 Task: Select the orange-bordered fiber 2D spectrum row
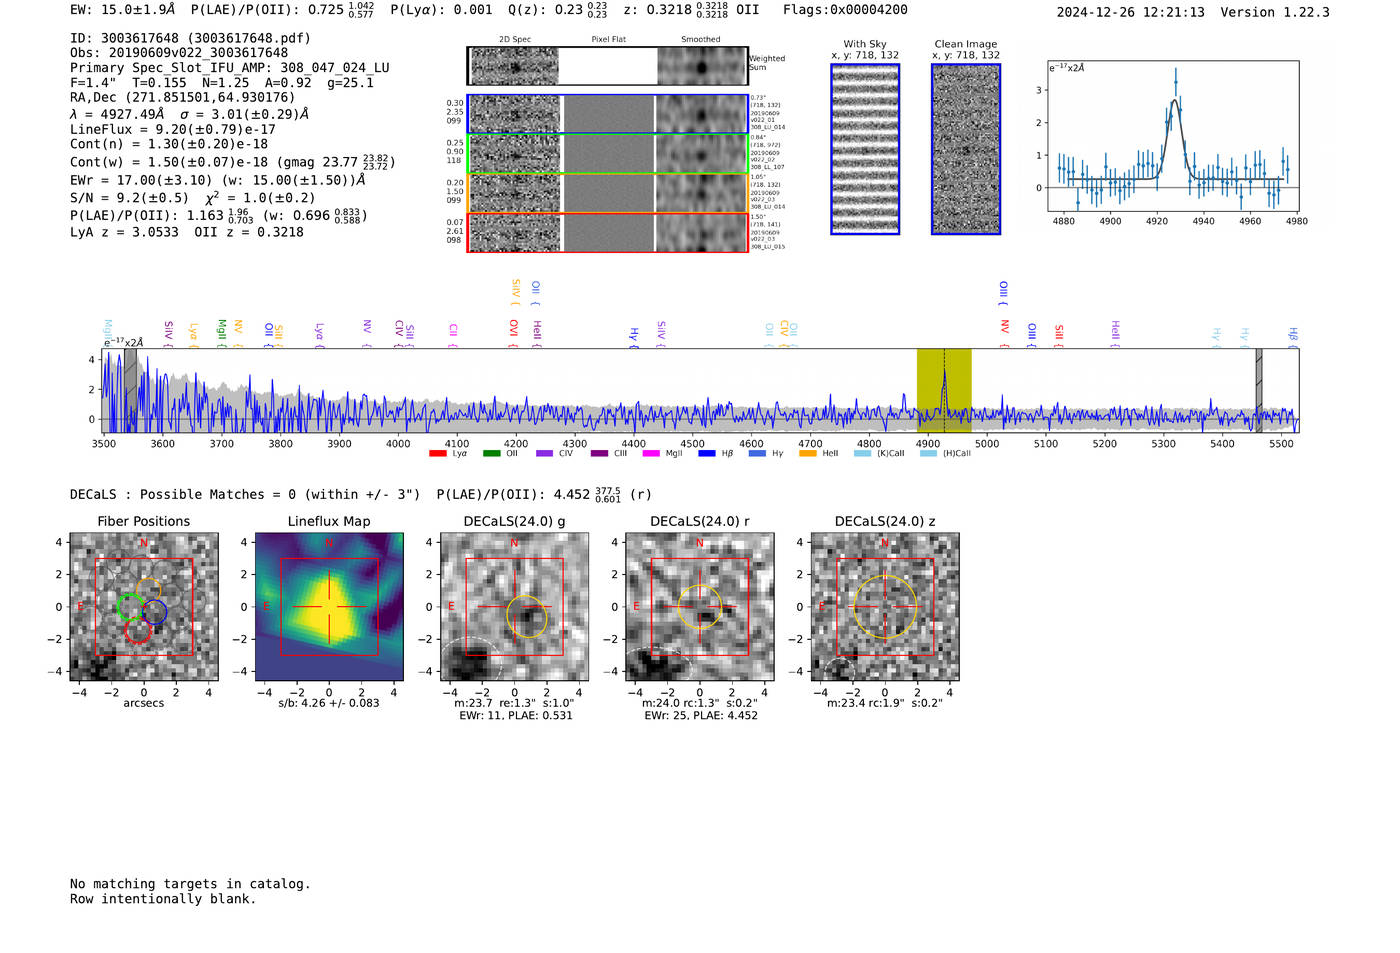pyautogui.click(x=607, y=193)
